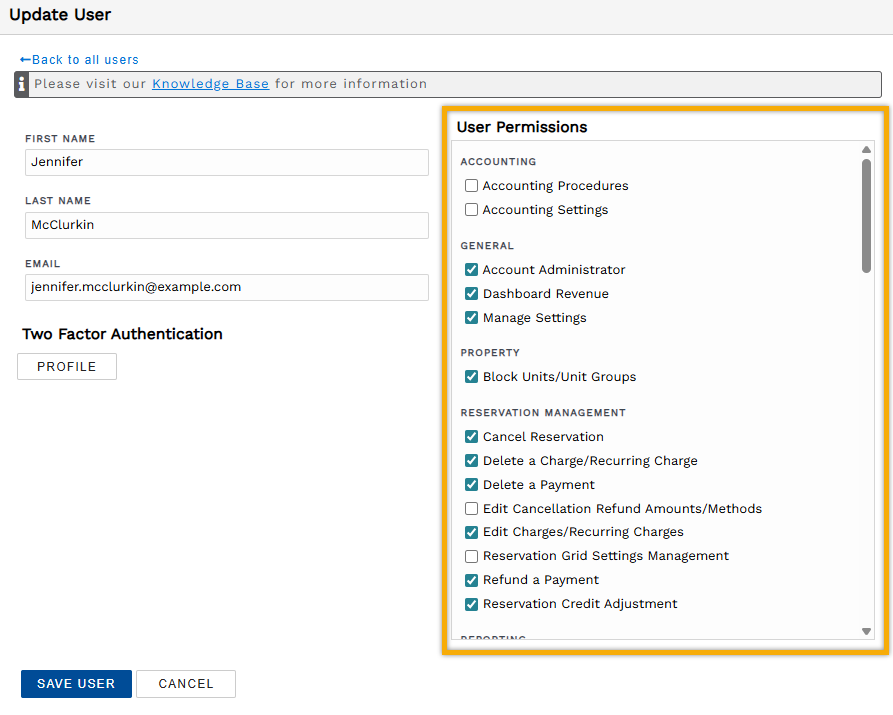893x715 pixels.
Task: Click the Last Name field
Action: pyautogui.click(x=227, y=225)
